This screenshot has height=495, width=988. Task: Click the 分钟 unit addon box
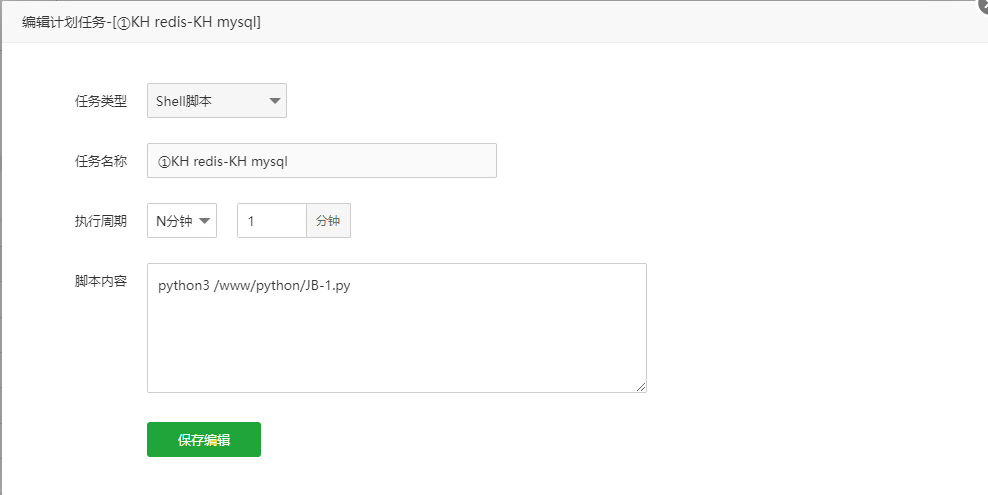pyautogui.click(x=328, y=220)
